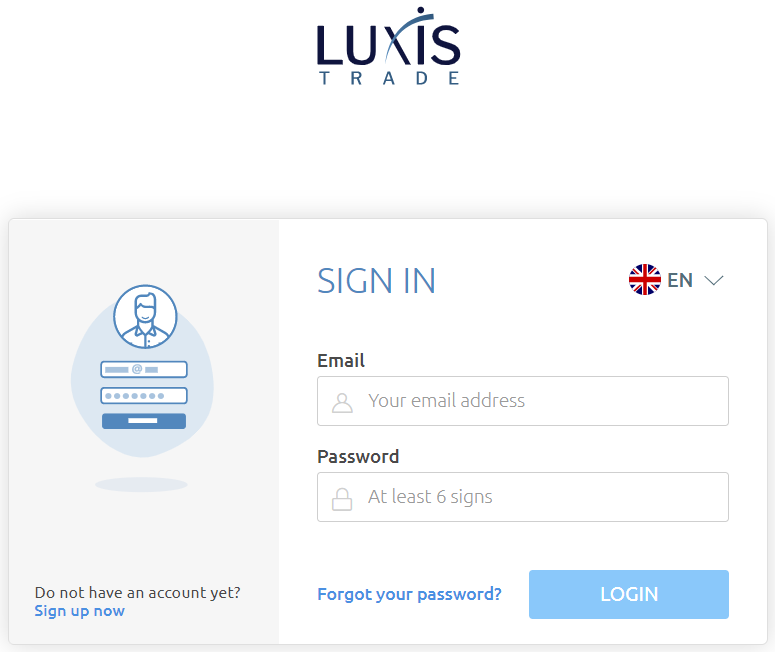Click the Email field label

pos(341,360)
